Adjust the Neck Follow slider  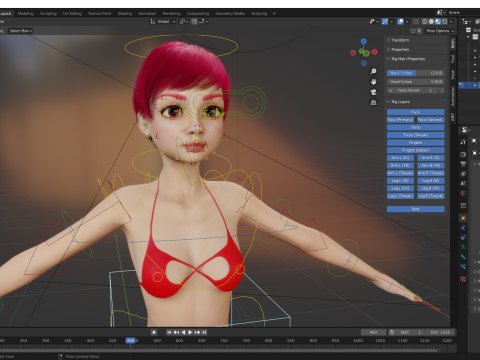tap(415, 73)
